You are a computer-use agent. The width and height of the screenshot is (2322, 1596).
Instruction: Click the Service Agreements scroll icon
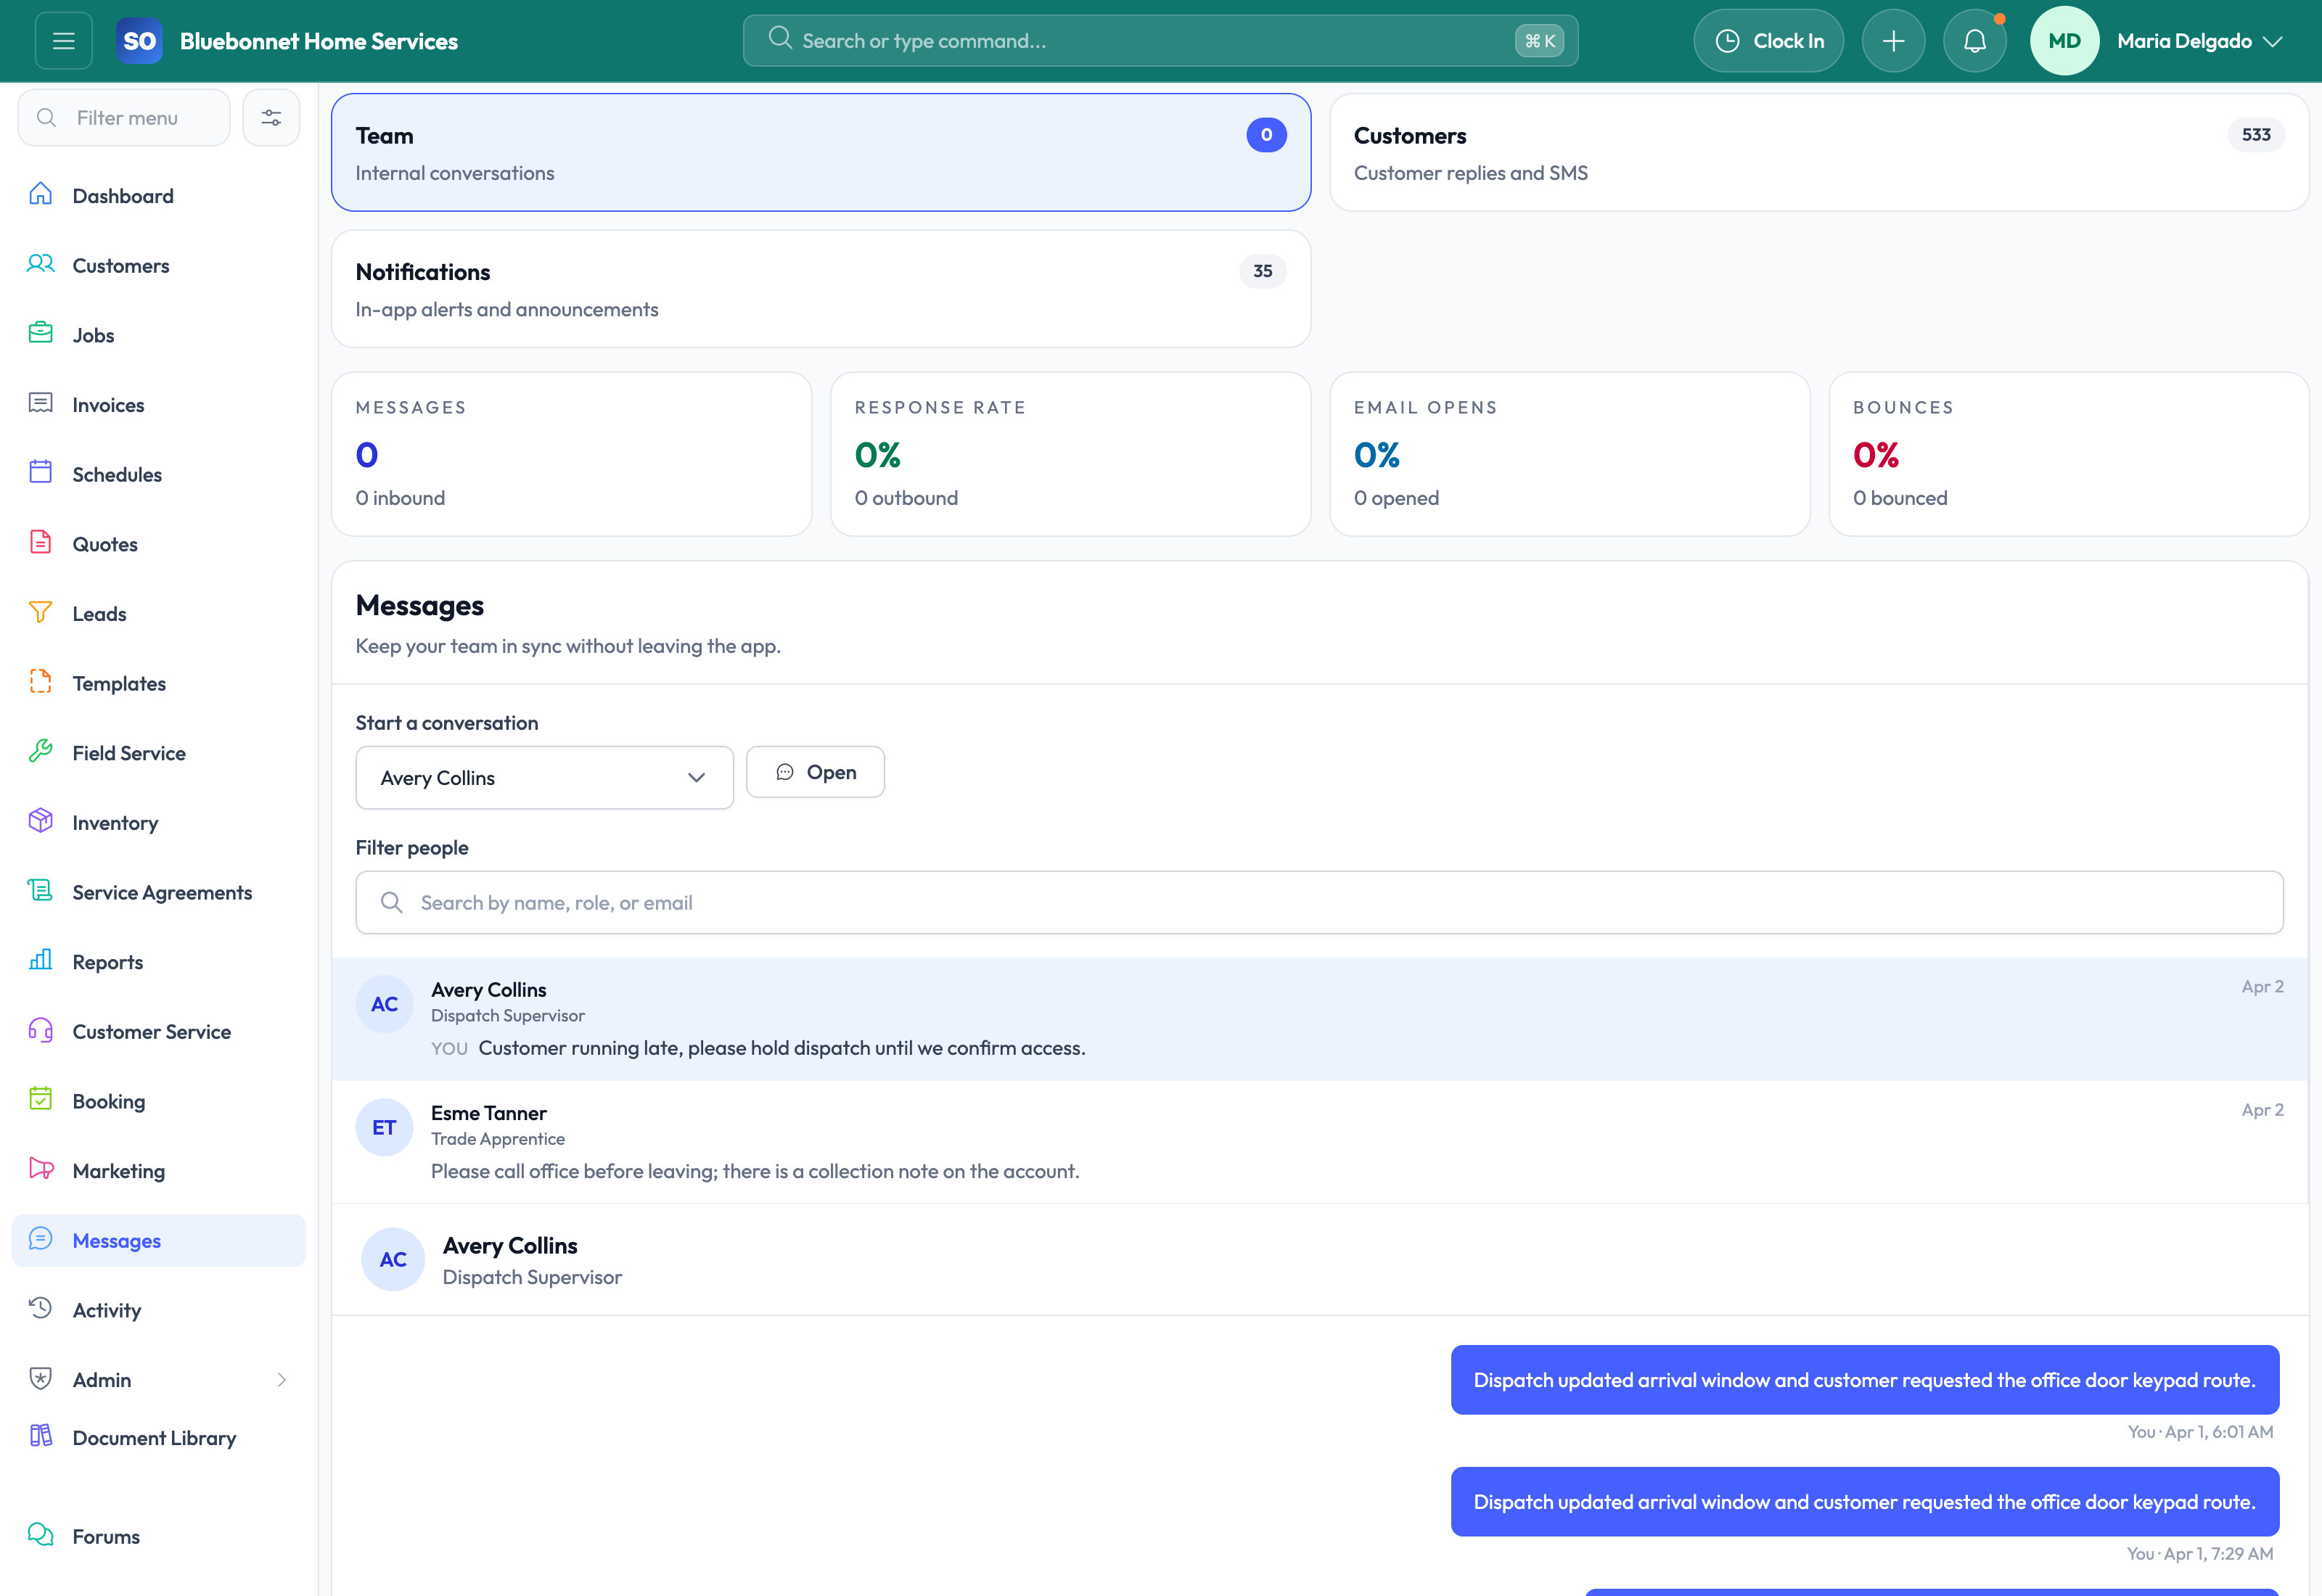[x=41, y=891]
